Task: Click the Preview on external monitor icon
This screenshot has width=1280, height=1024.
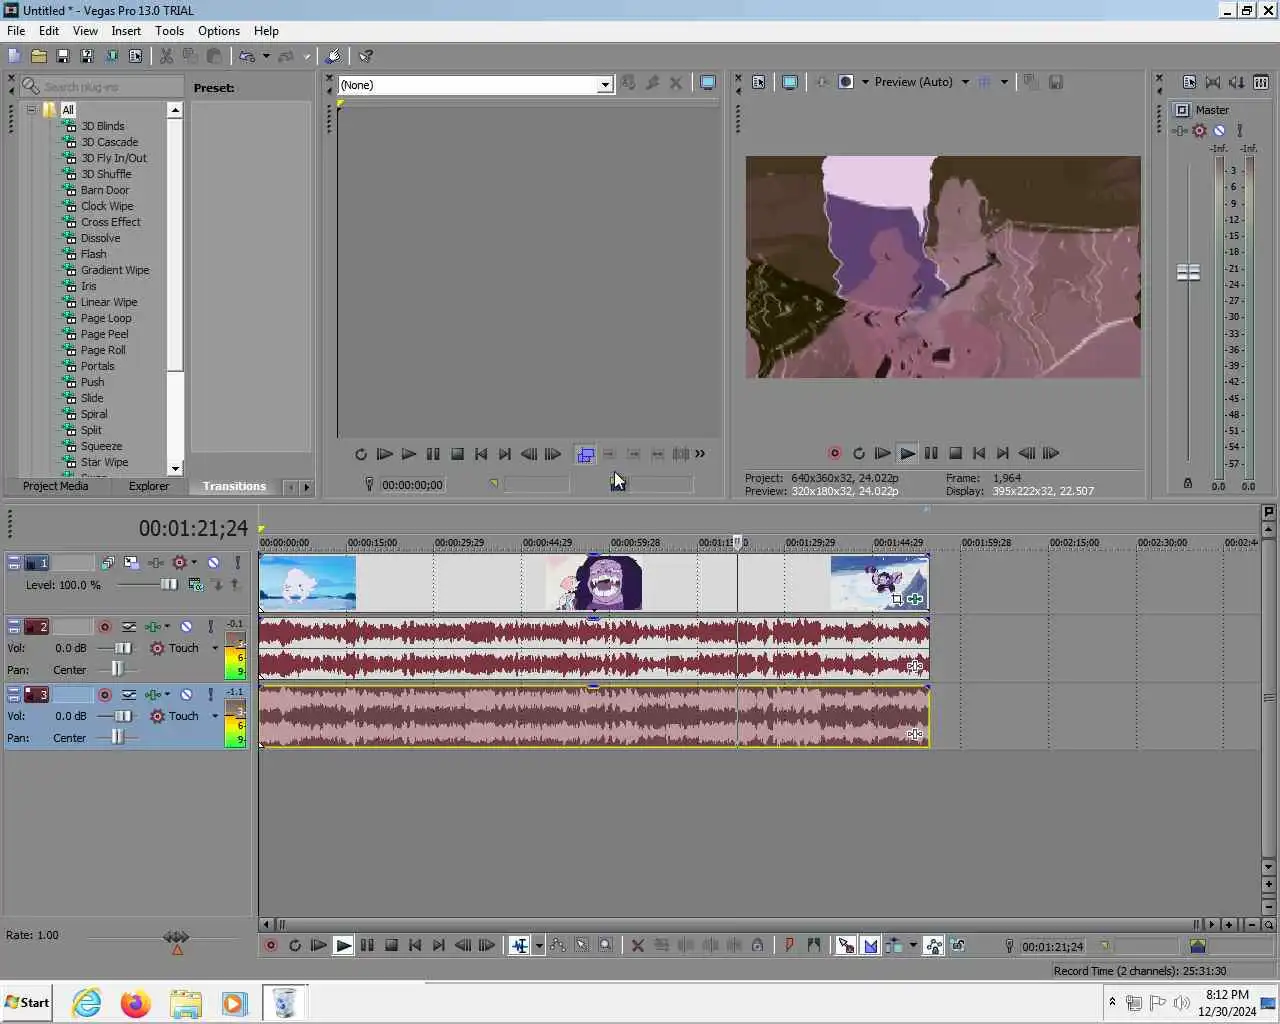Action: coord(790,82)
